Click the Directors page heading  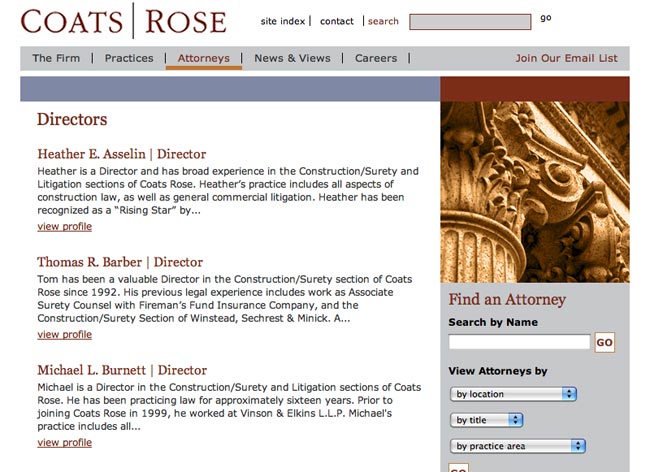tap(72, 119)
